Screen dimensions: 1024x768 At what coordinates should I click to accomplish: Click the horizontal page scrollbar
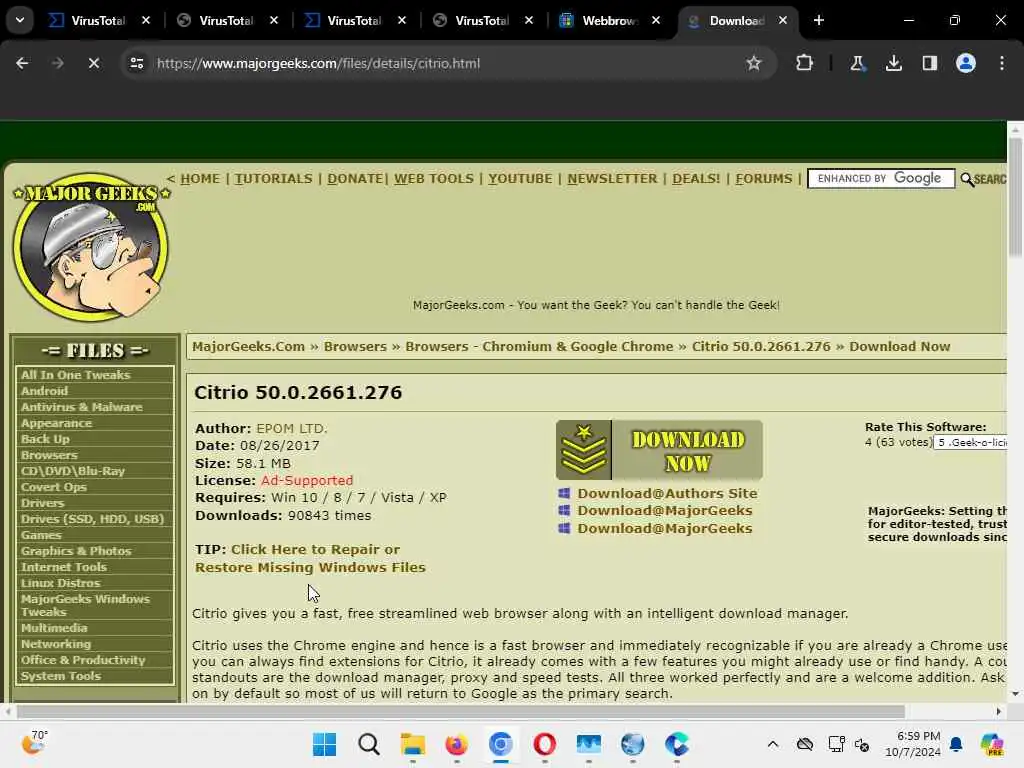[x=460, y=711]
